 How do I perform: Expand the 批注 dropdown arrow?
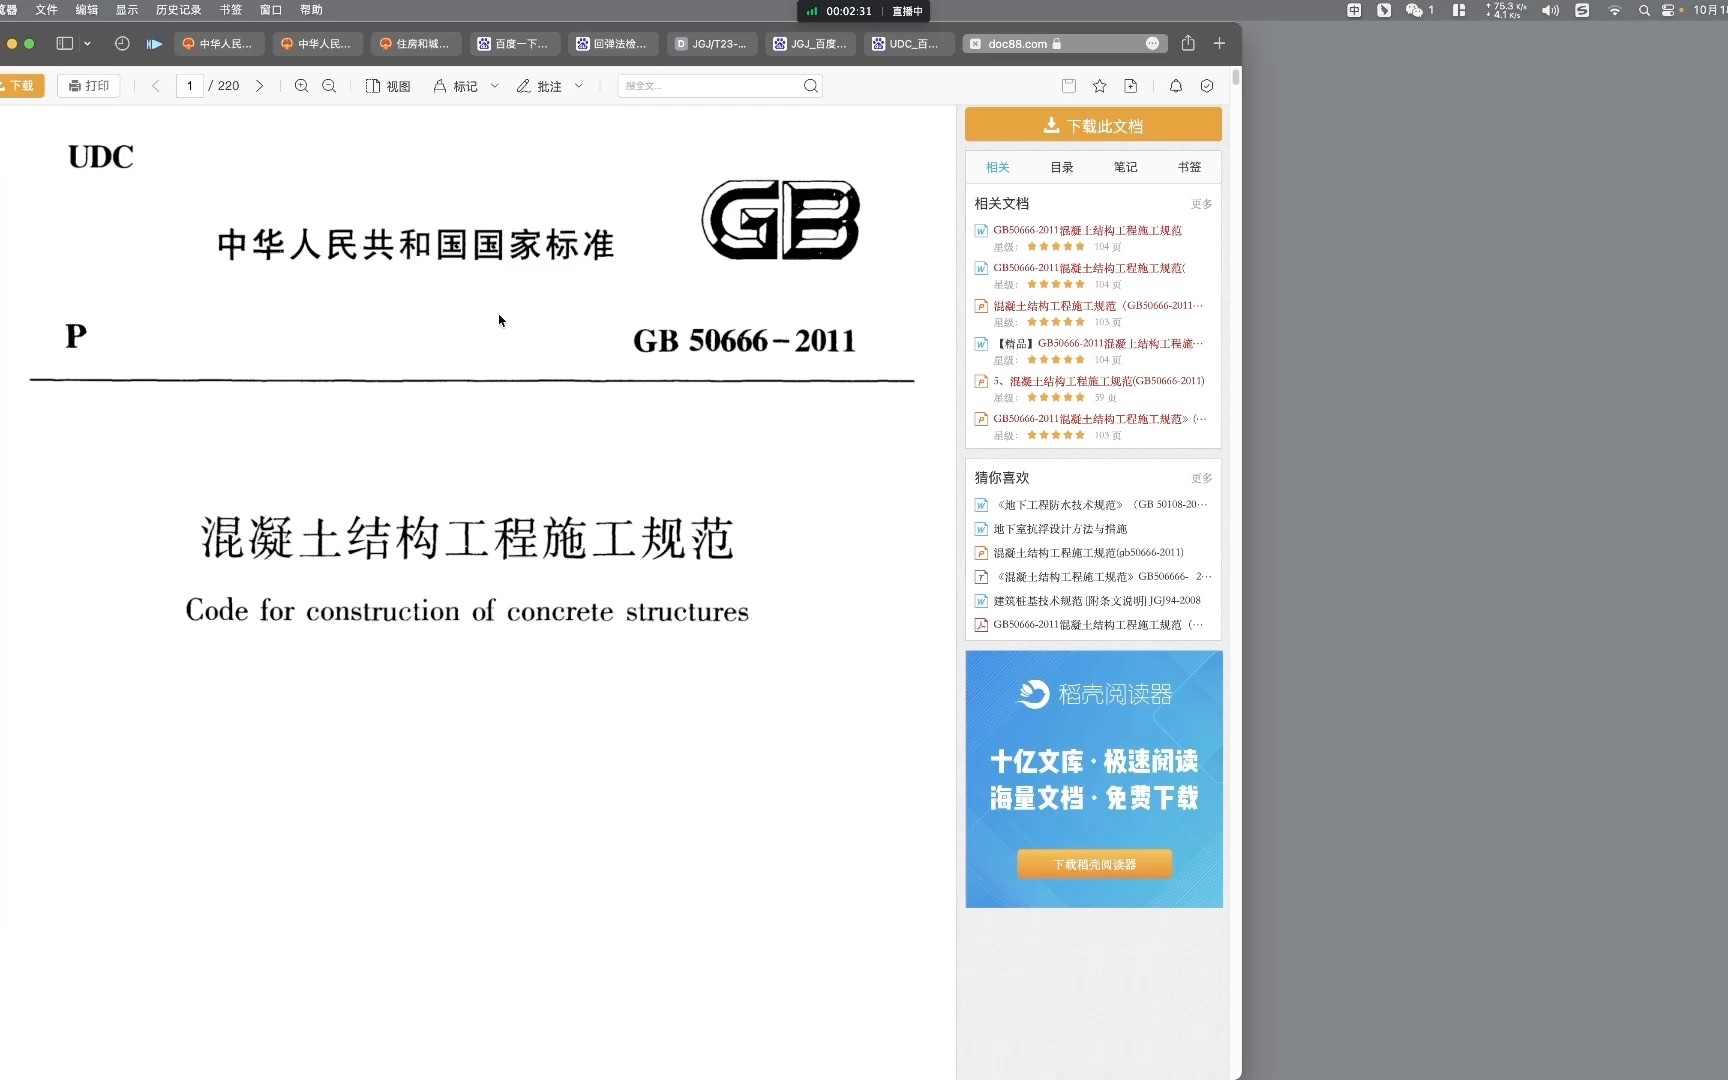[579, 86]
